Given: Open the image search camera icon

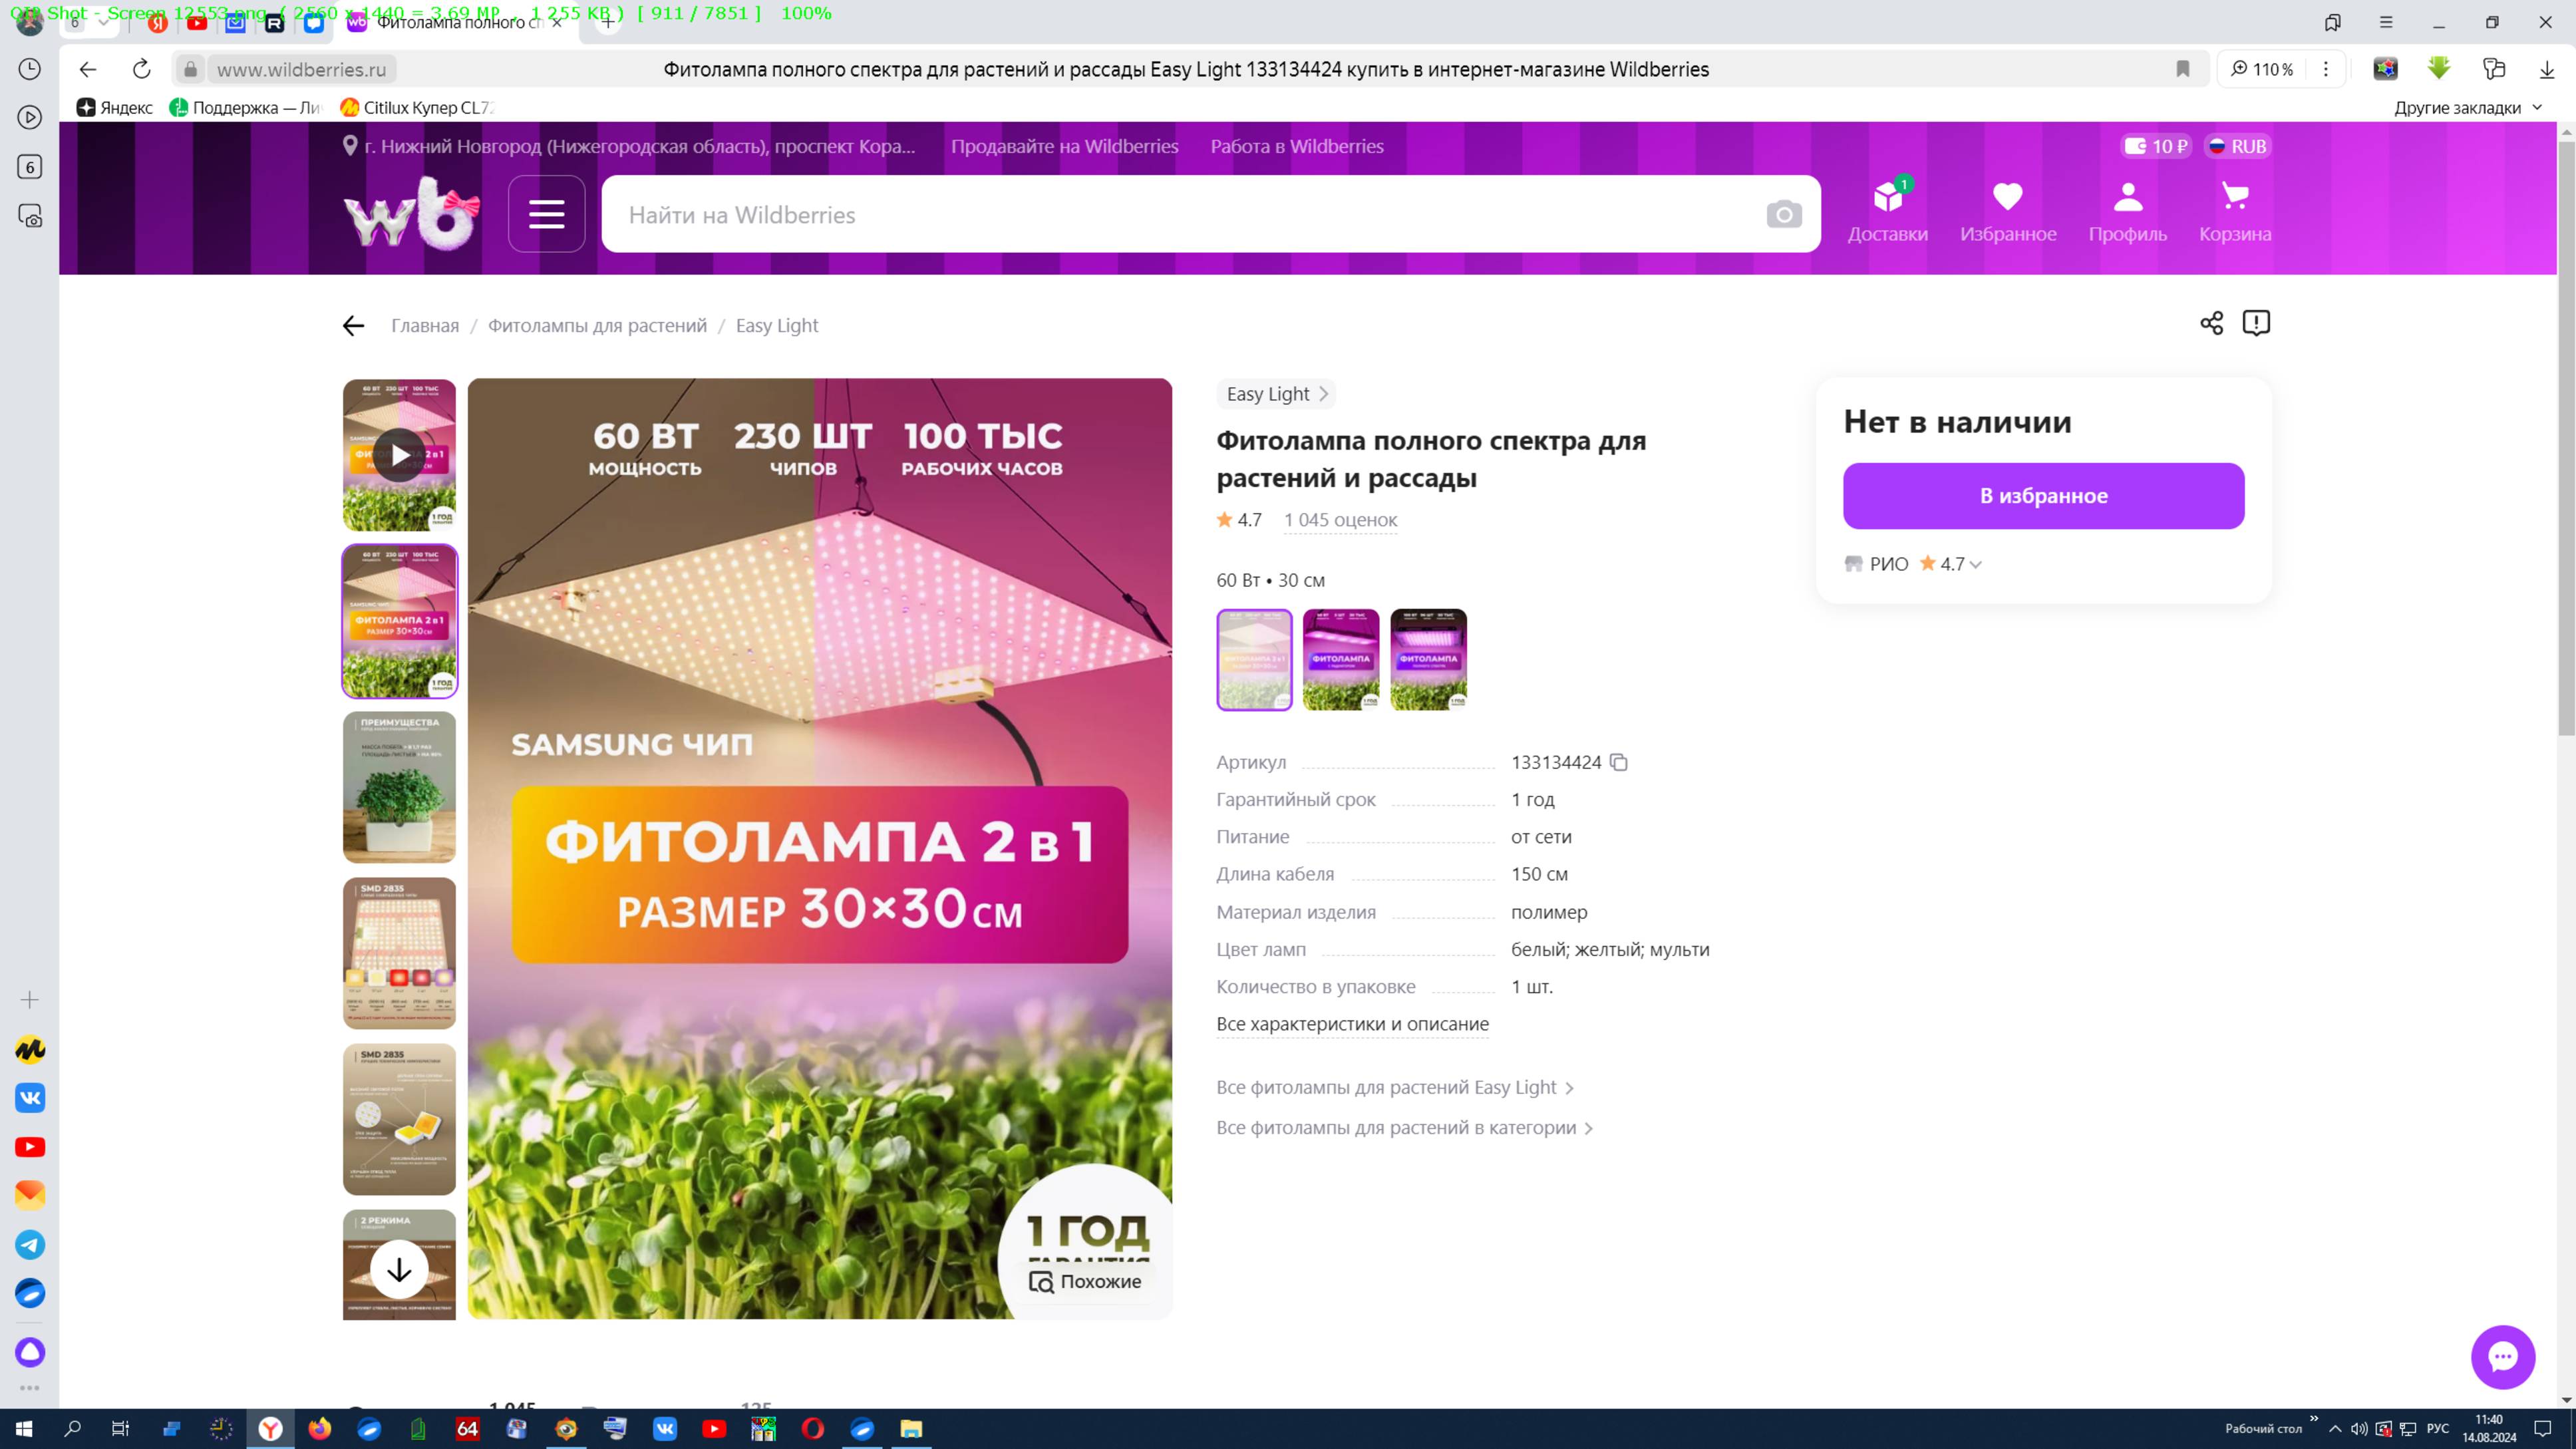Looking at the screenshot, I should (x=1785, y=213).
